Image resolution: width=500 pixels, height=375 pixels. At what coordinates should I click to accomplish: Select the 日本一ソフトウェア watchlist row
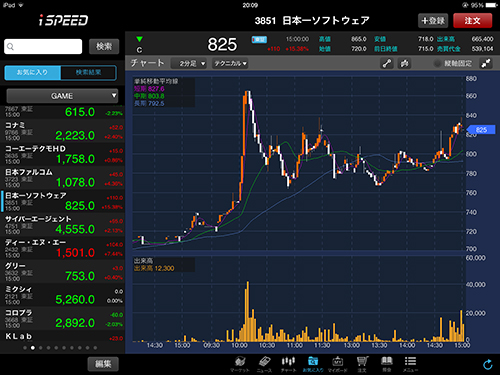[x=62, y=201]
